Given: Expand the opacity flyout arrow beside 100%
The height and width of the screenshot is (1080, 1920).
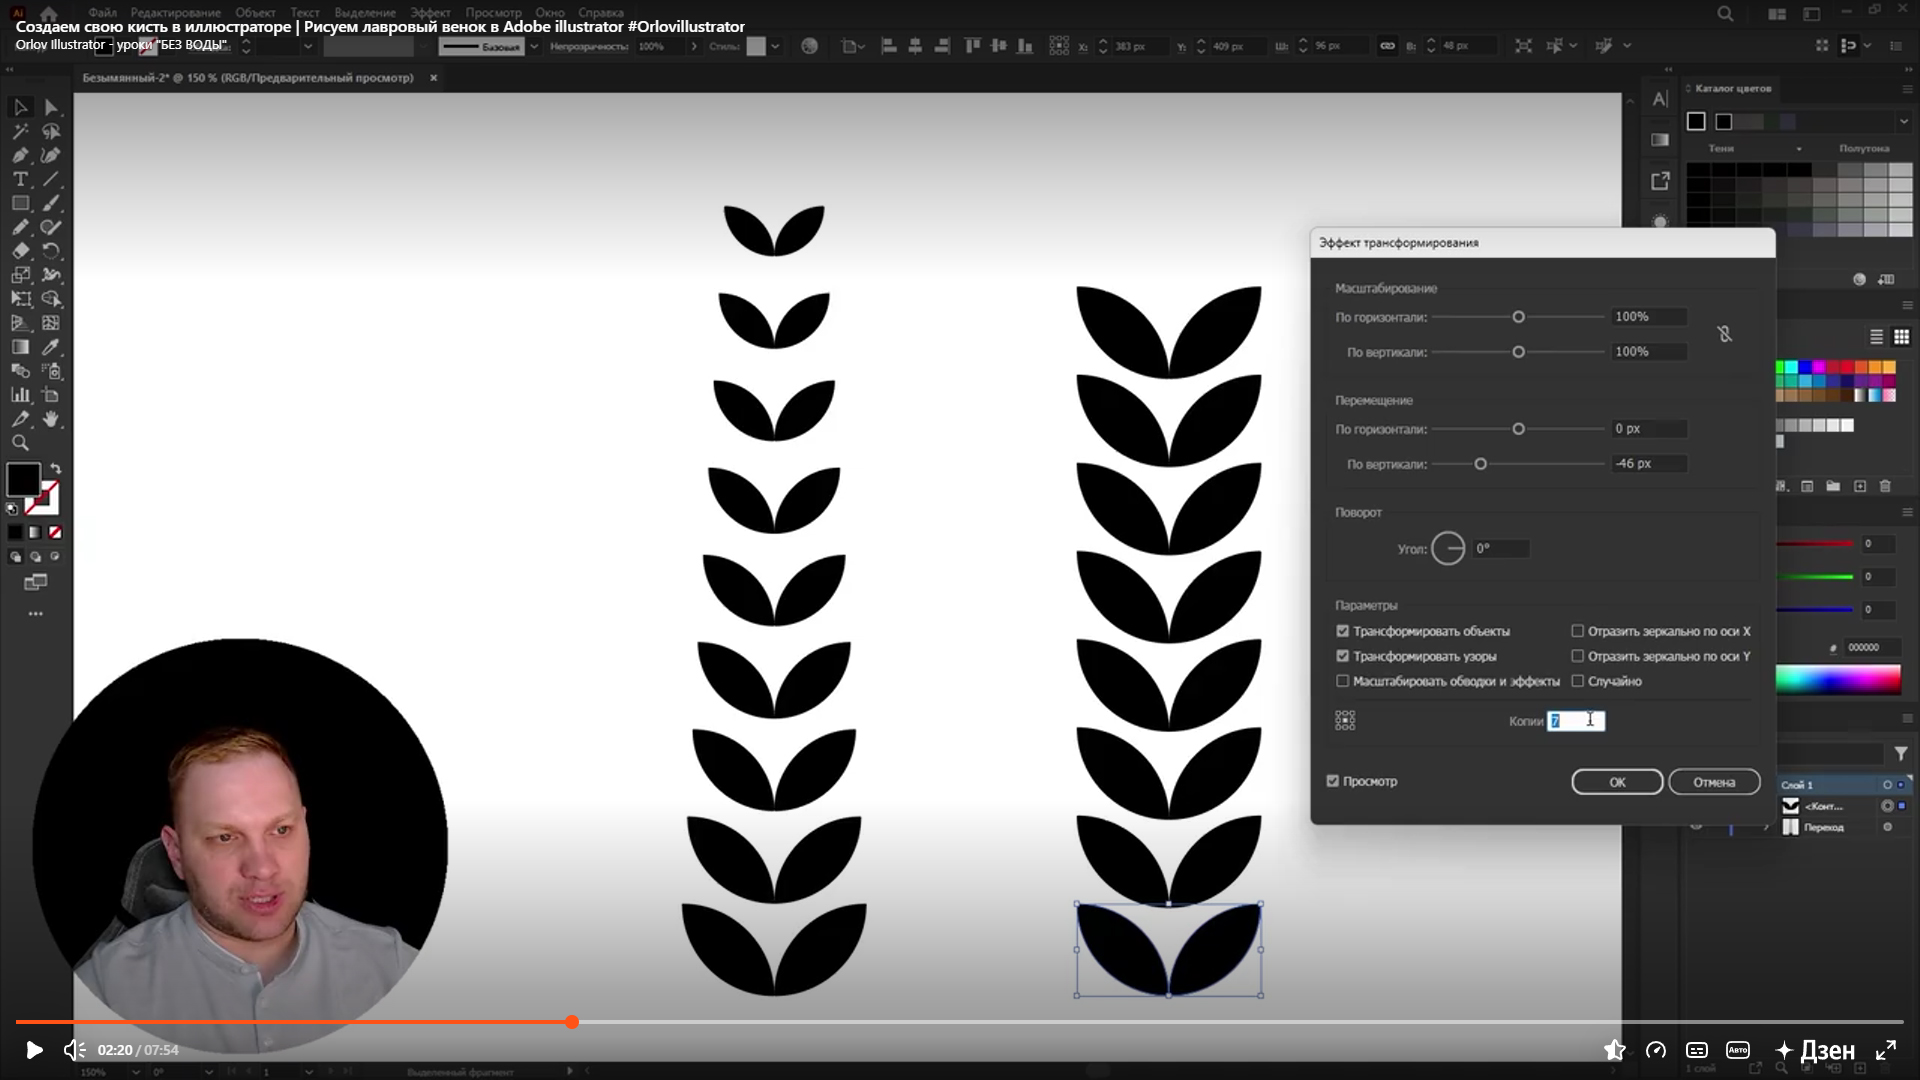Looking at the screenshot, I should click(694, 46).
